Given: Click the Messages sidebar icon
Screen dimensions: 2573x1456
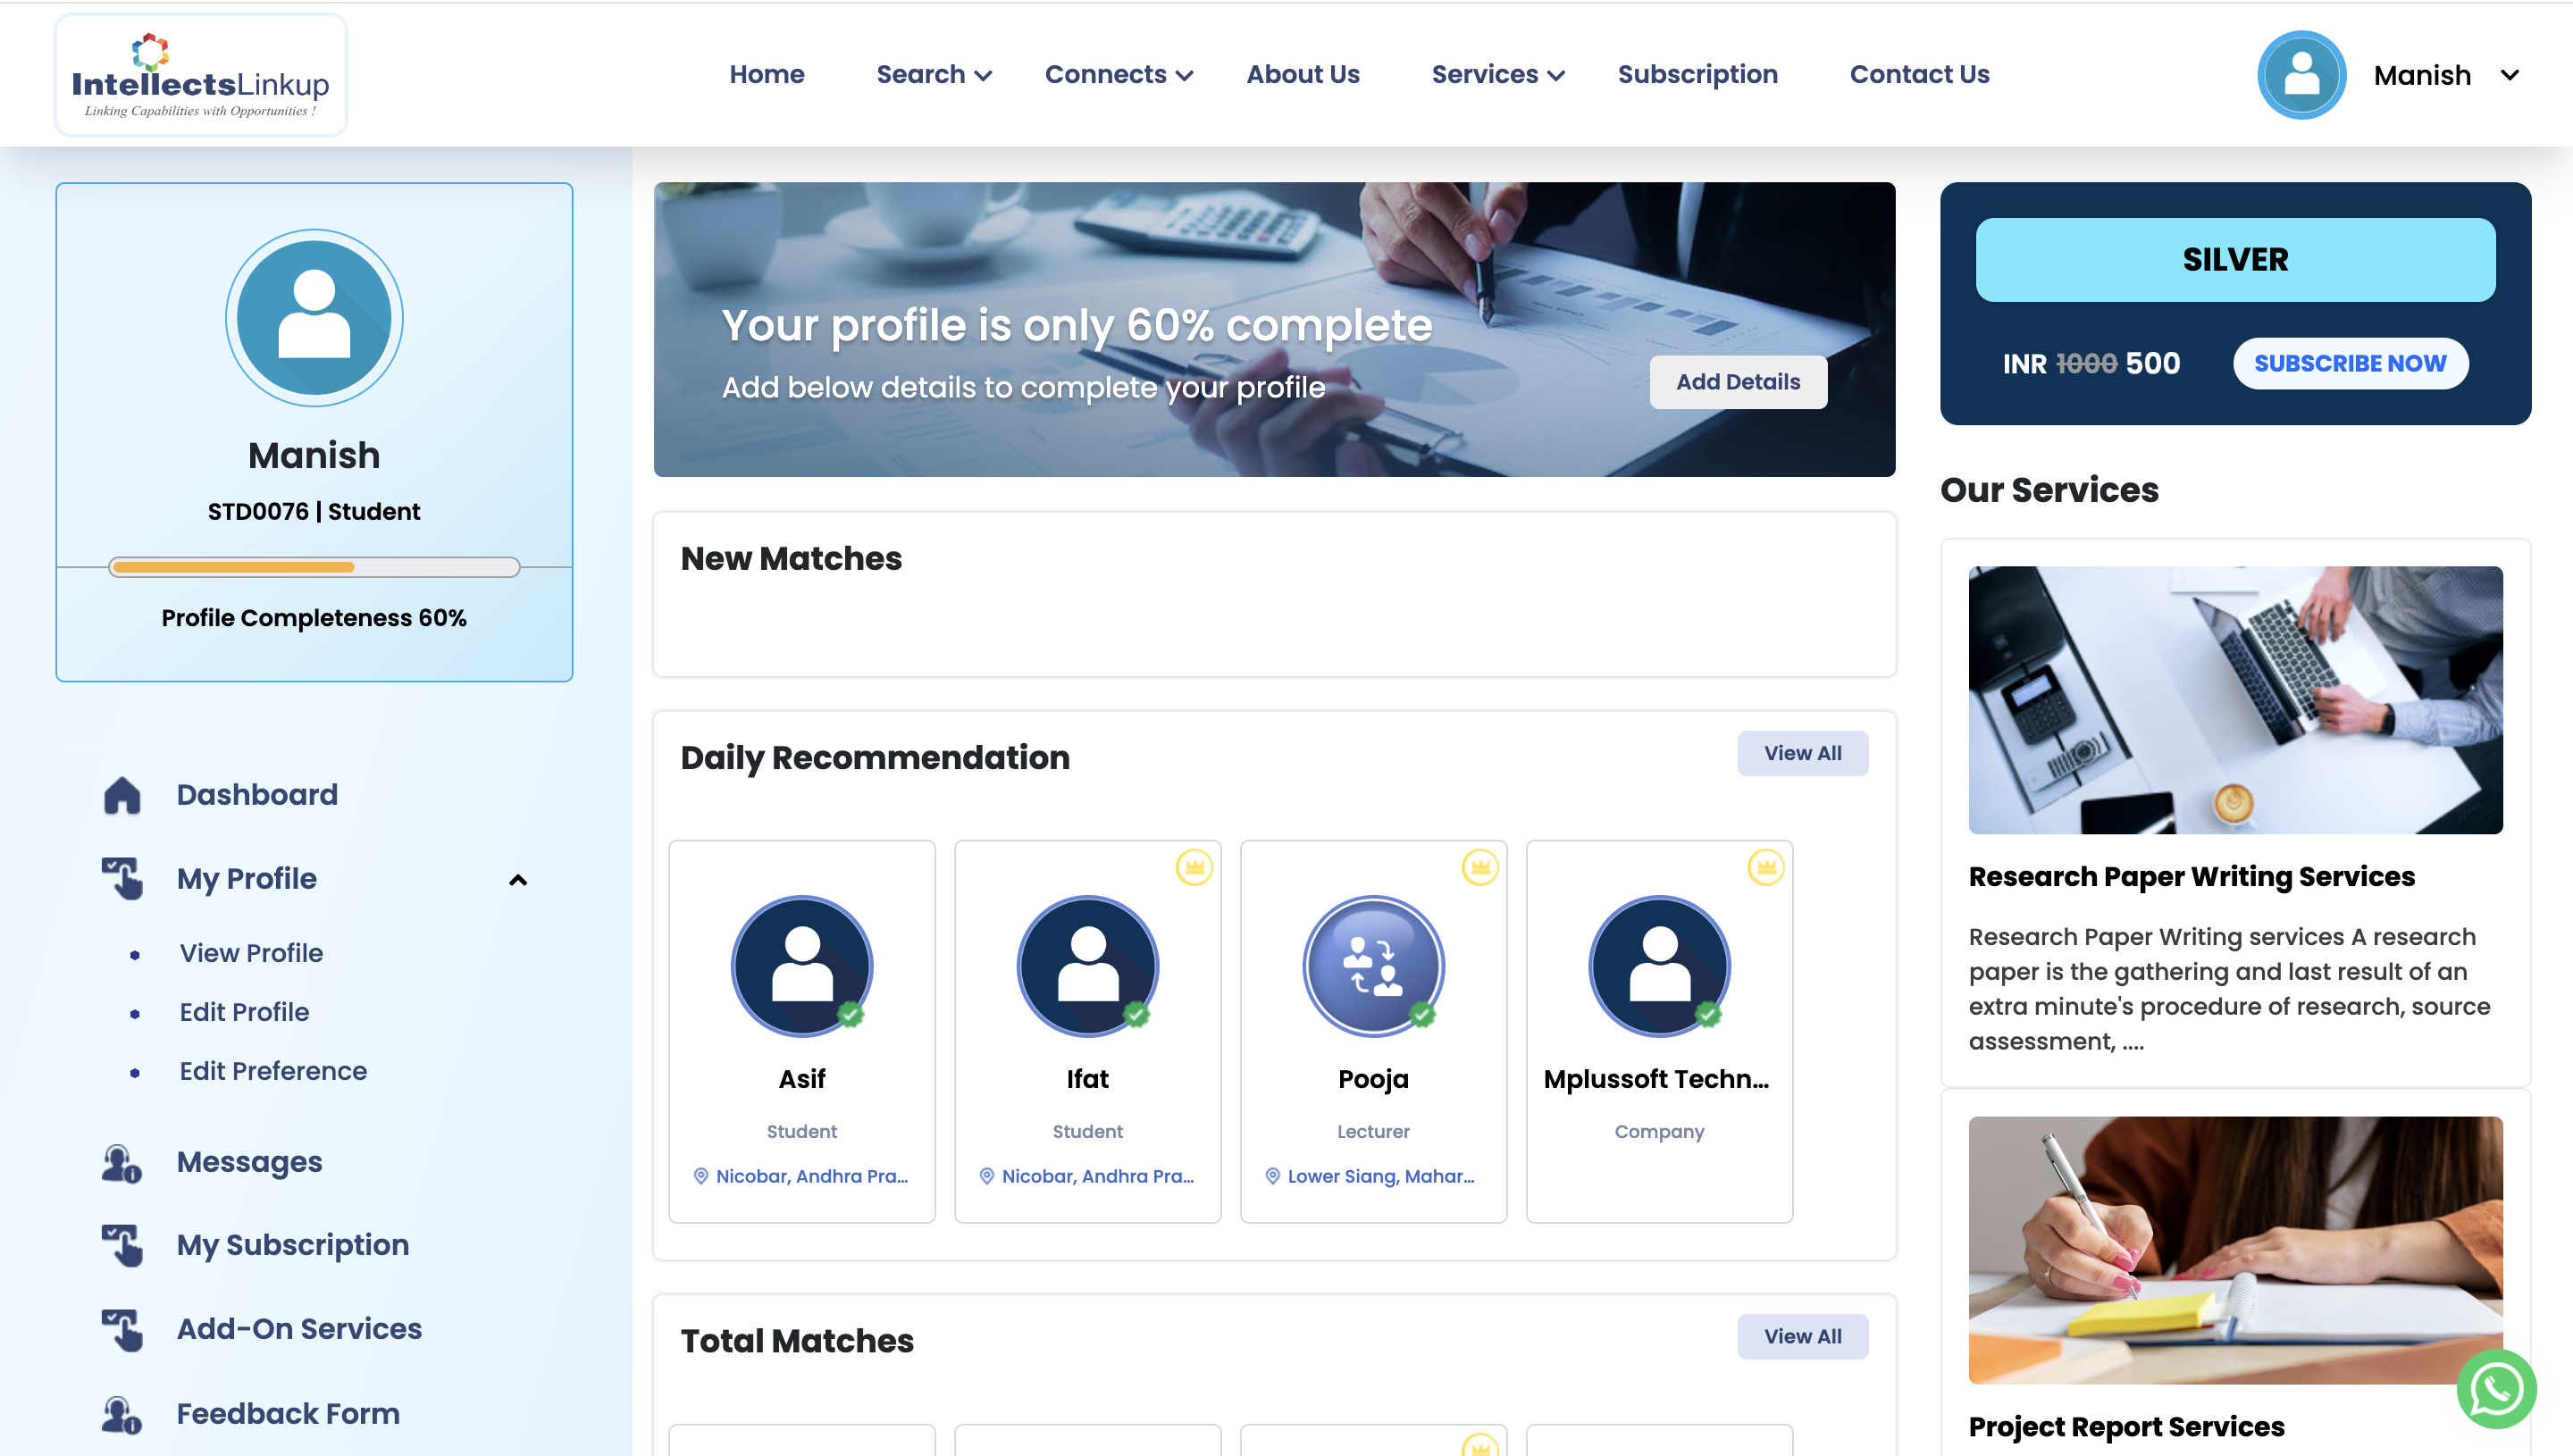Looking at the screenshot, I should pyautogui.click(x=122, y=1163).
